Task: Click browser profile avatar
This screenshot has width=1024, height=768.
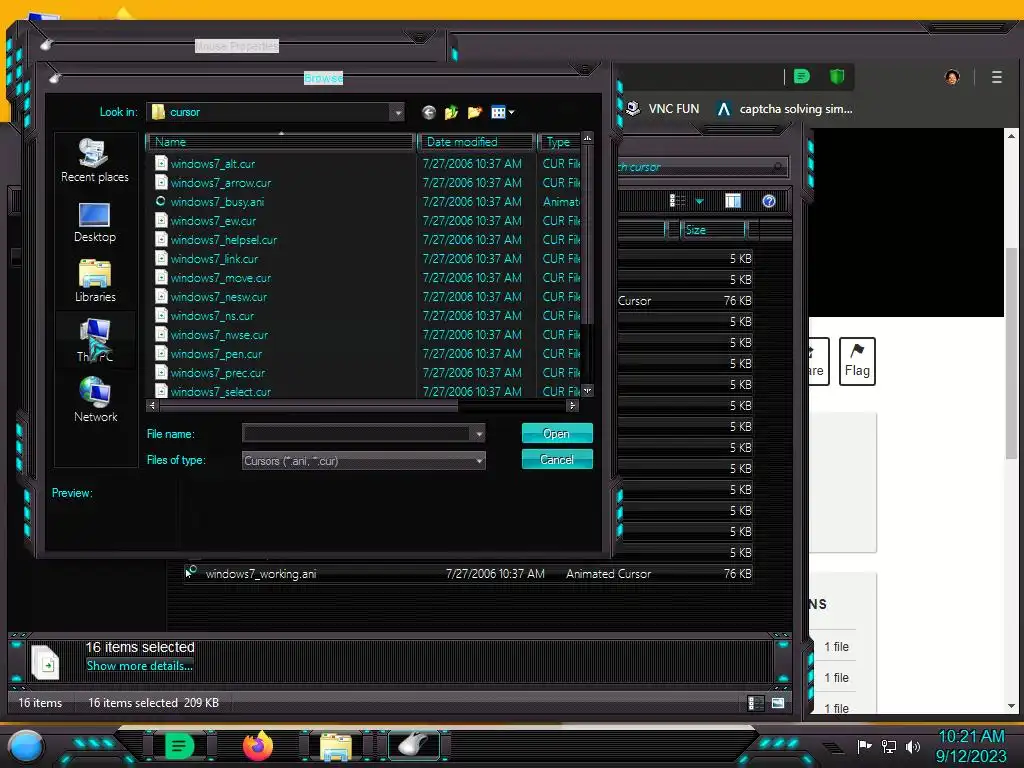Action: click(952, 77)
